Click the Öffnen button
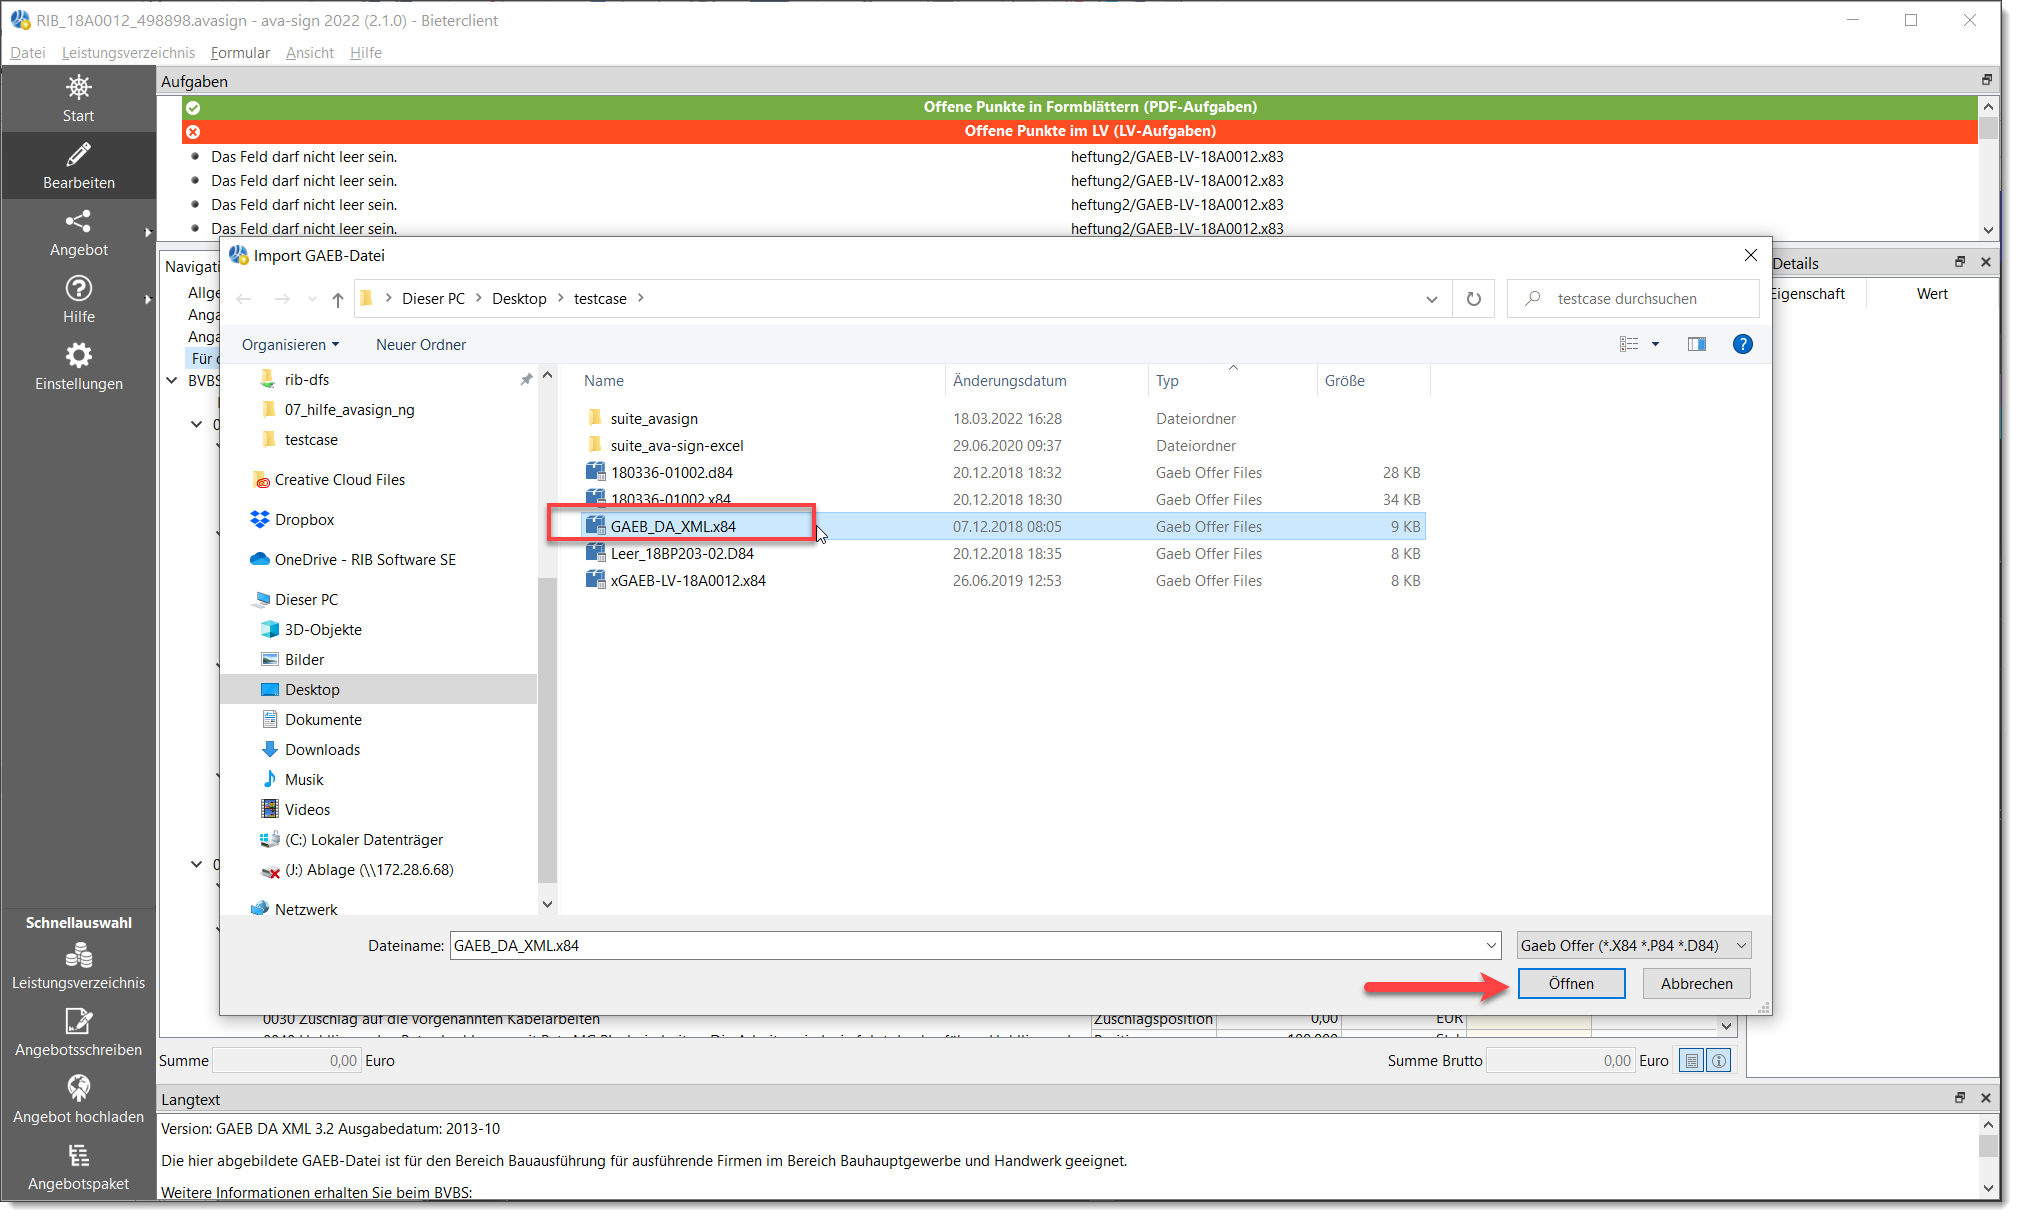Viewport: 2017px width, 1217px height. [x=1570, y=984]
